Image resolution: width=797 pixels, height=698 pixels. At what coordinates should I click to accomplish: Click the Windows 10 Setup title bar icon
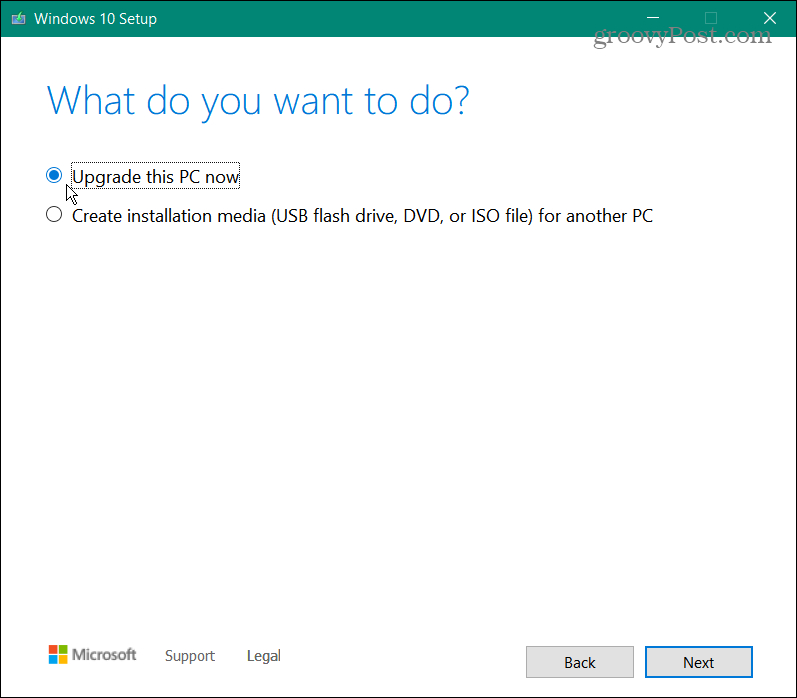click(19, 18)
